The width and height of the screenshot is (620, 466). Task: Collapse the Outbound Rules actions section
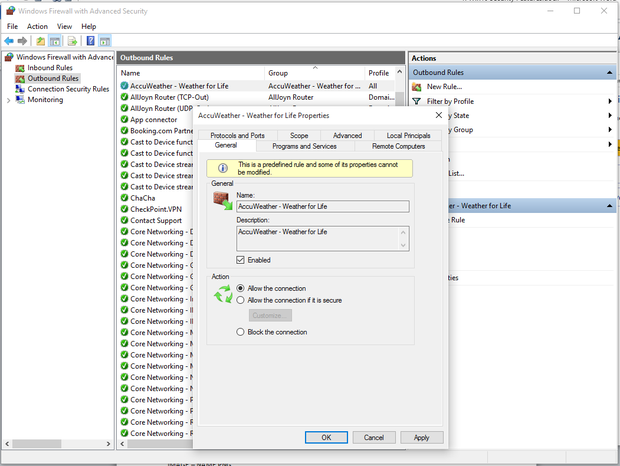coord(609,72)
